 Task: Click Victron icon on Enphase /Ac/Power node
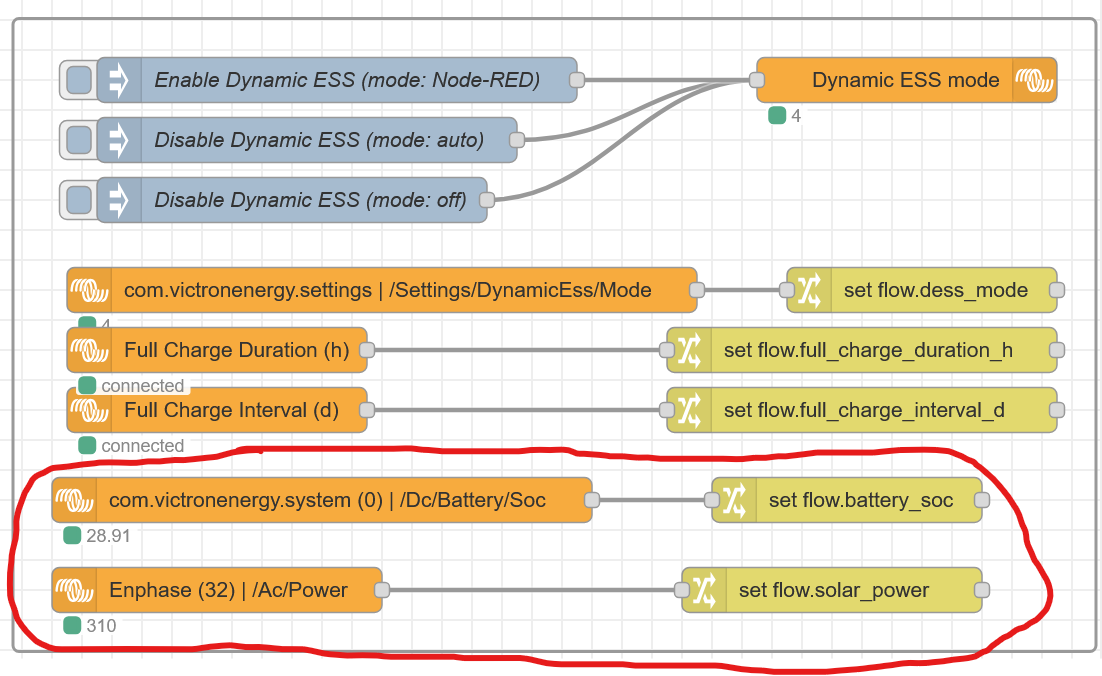click(x=74, y=590)
